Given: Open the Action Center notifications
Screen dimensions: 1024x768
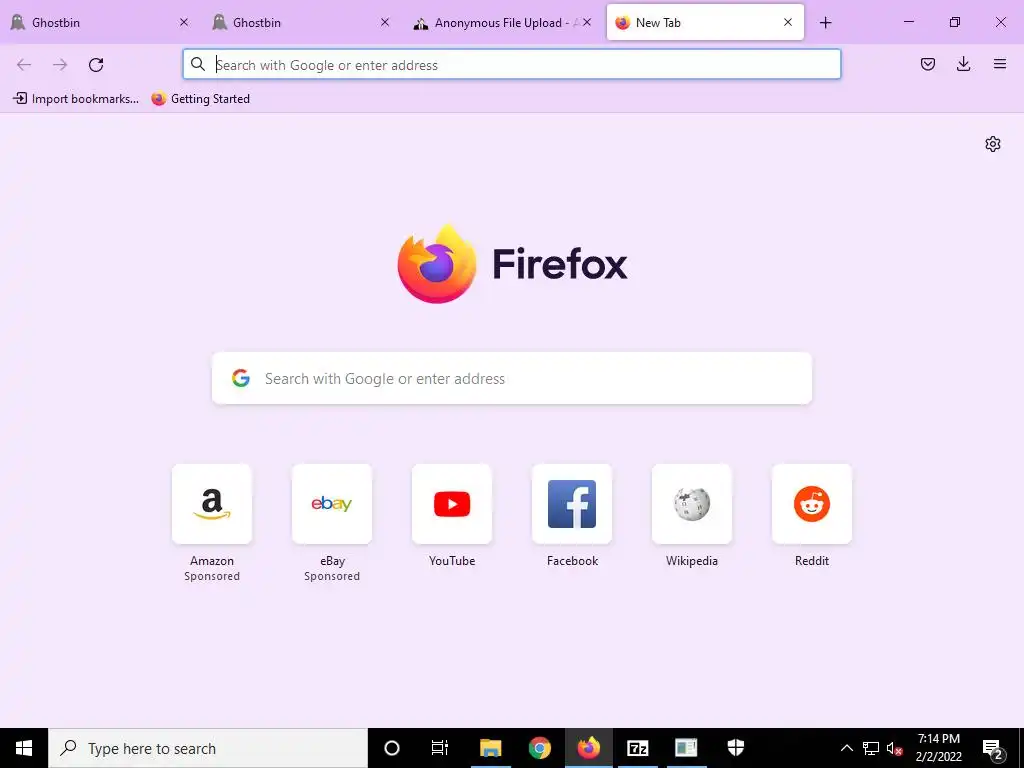Looking at the screenshot, I should tap(993, 748).
